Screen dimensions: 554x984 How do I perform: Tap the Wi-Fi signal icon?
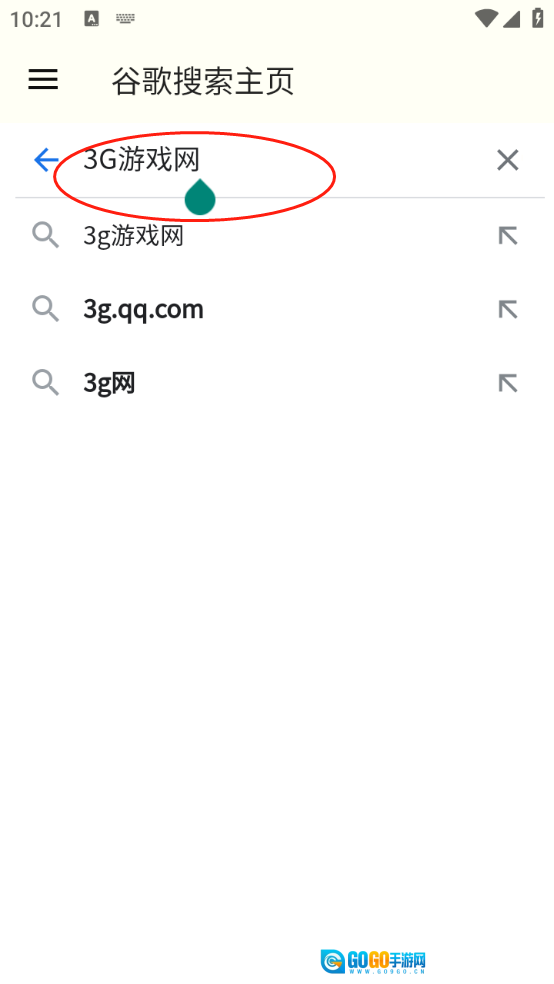coord(486,18)
